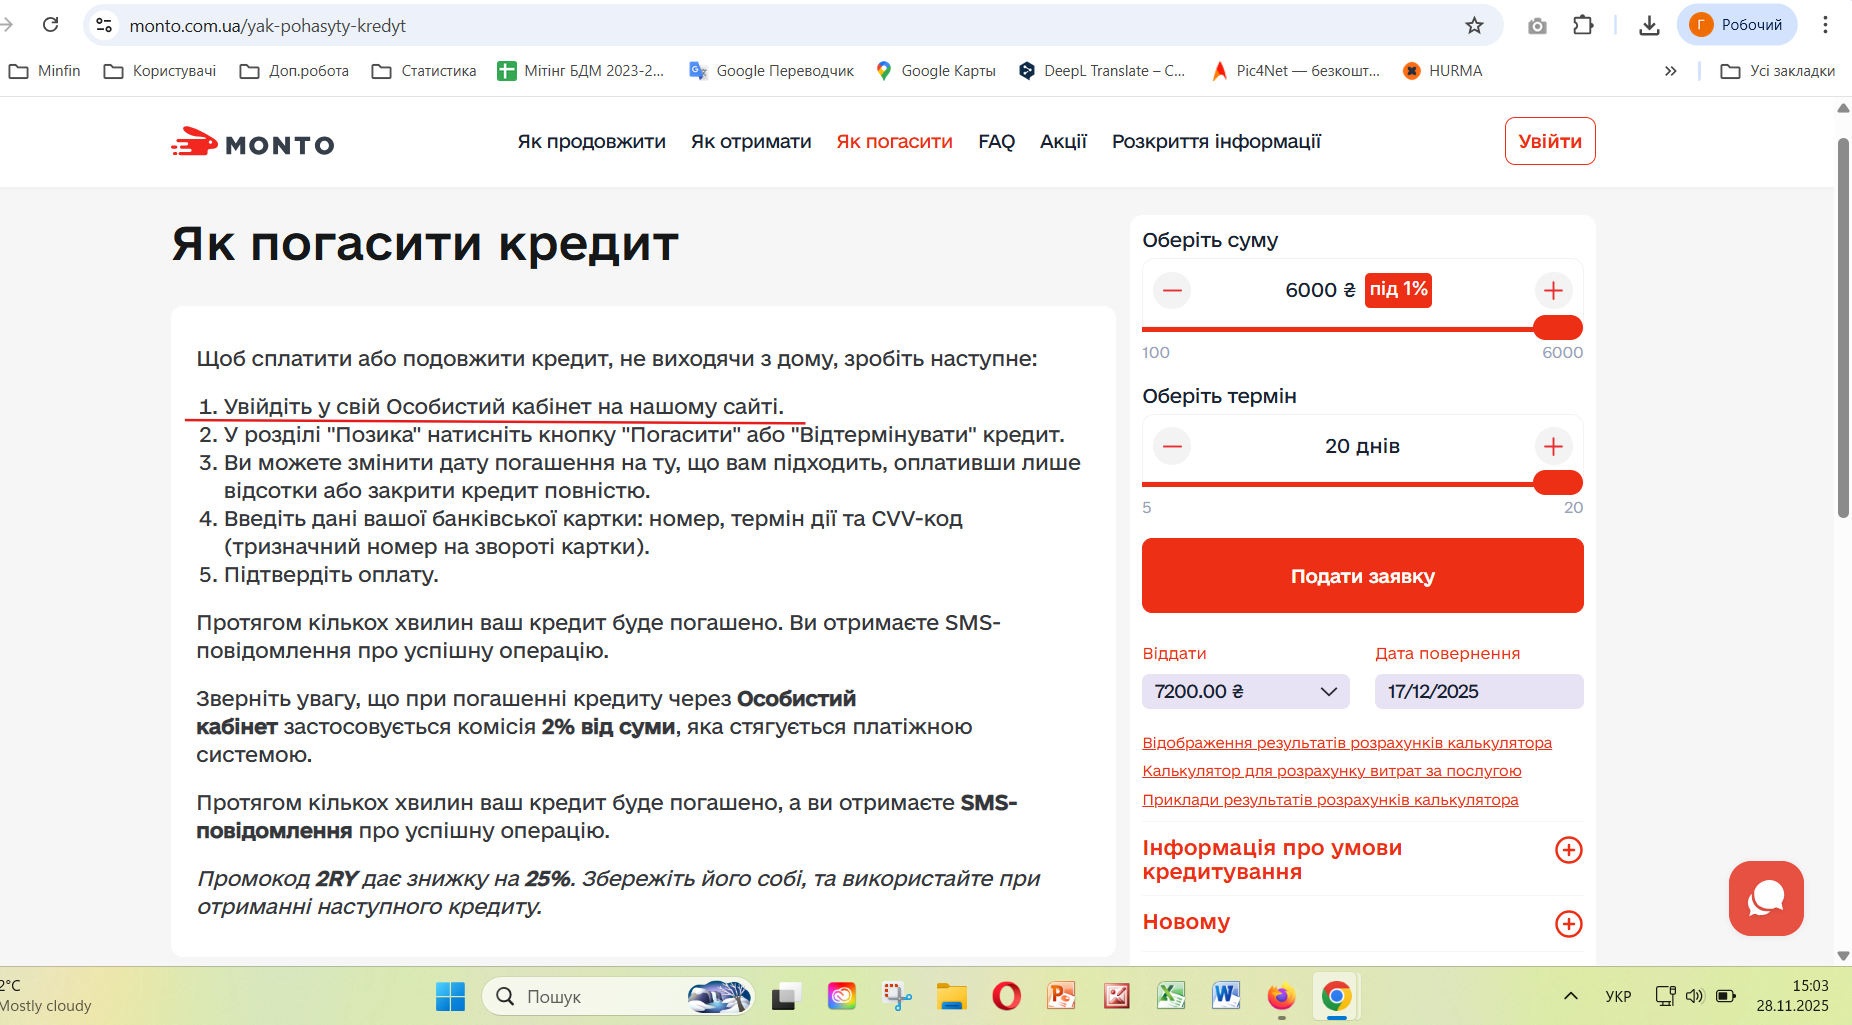Go to Як отримати menu item
This screenshot has height=1025, width=1852.
coord(751,142)
